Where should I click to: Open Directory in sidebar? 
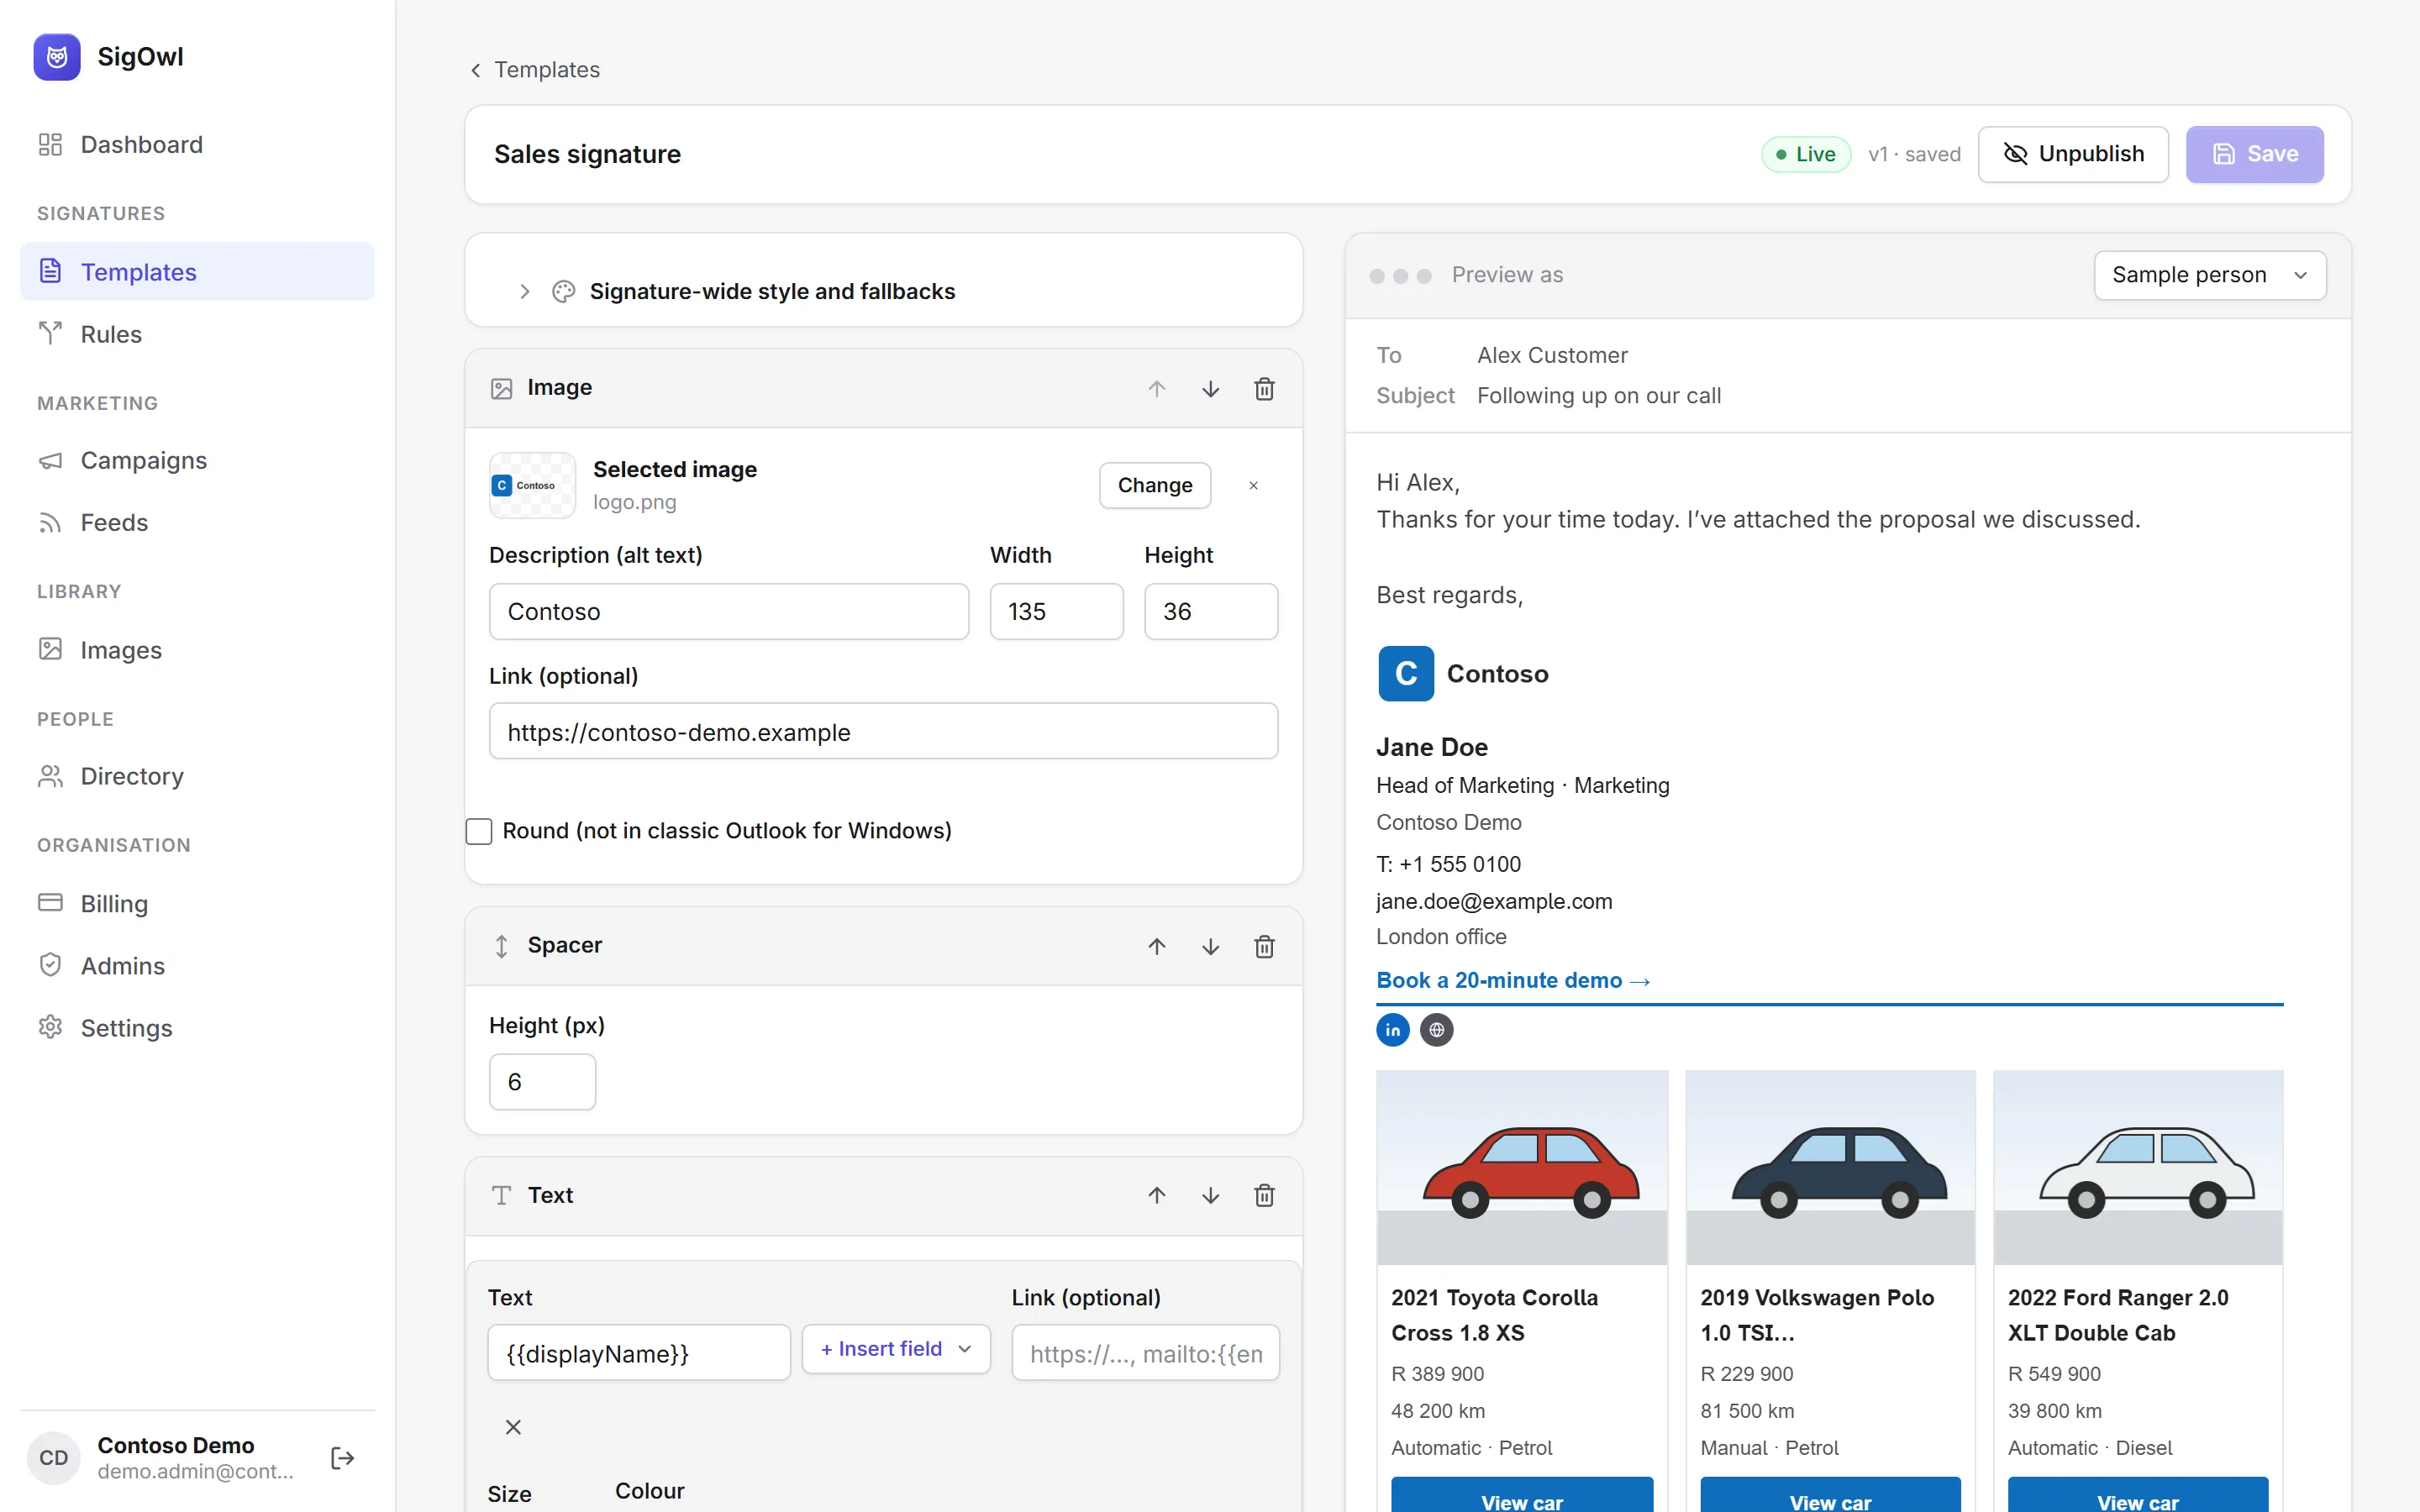197,776
